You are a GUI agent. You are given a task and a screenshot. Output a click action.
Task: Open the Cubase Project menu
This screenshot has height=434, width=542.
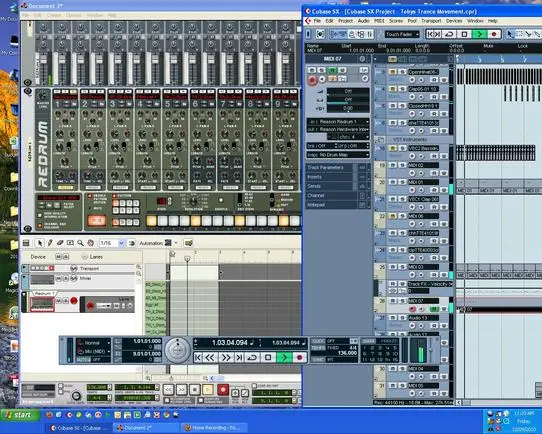pyautogui.click(x=345, y=21)
